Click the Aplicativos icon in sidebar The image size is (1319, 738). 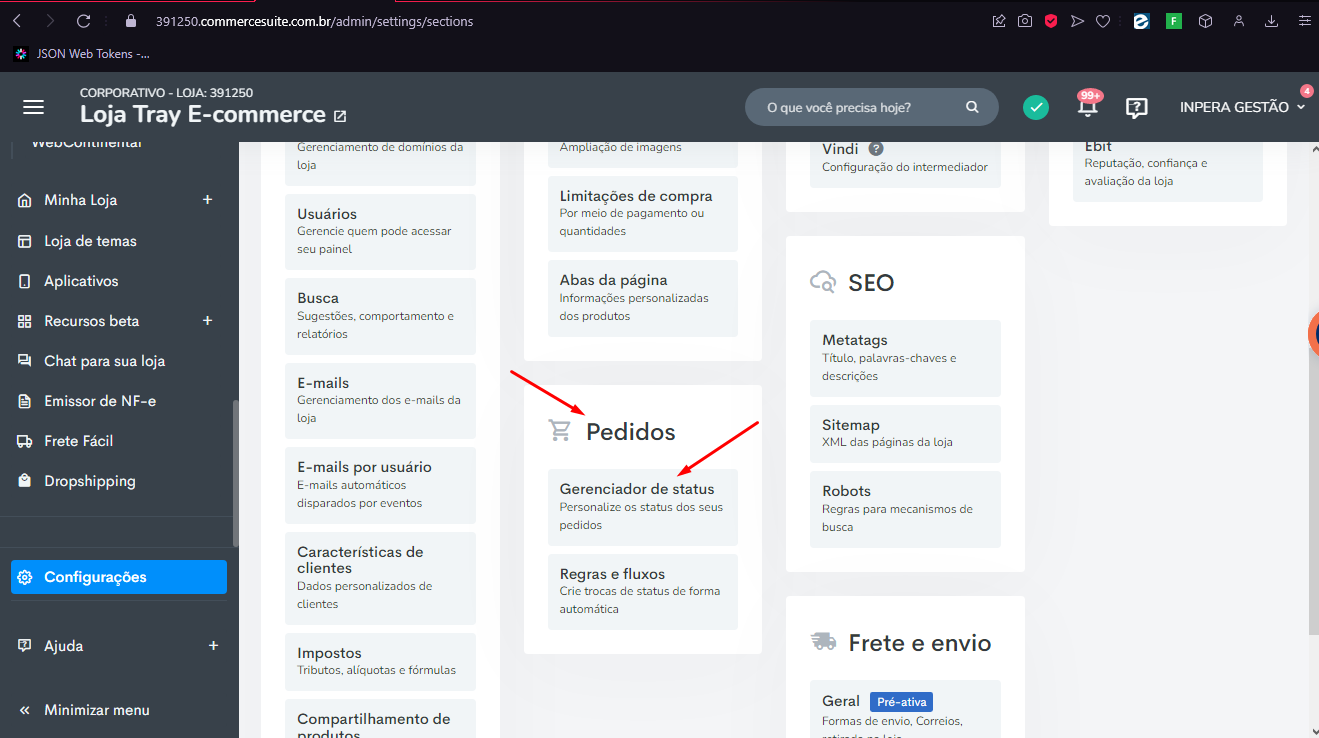click(24, 281)
